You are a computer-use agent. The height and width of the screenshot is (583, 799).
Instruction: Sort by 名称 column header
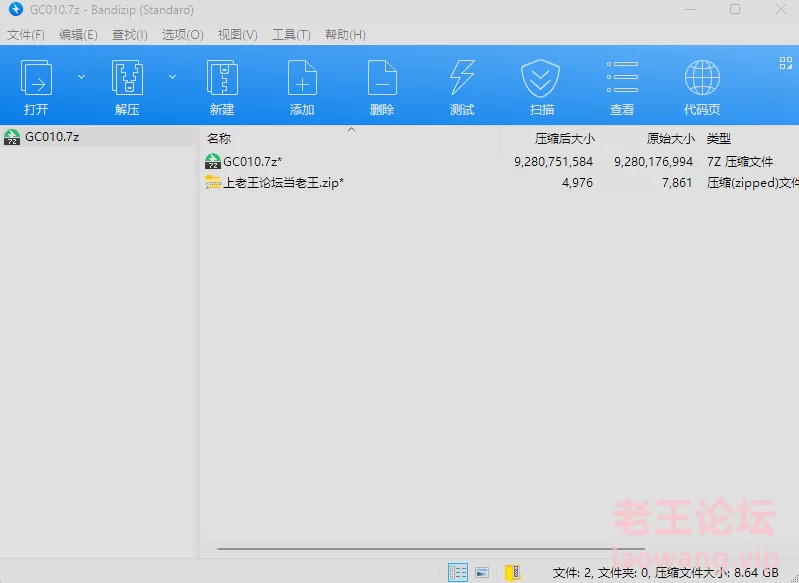[219, 138]
